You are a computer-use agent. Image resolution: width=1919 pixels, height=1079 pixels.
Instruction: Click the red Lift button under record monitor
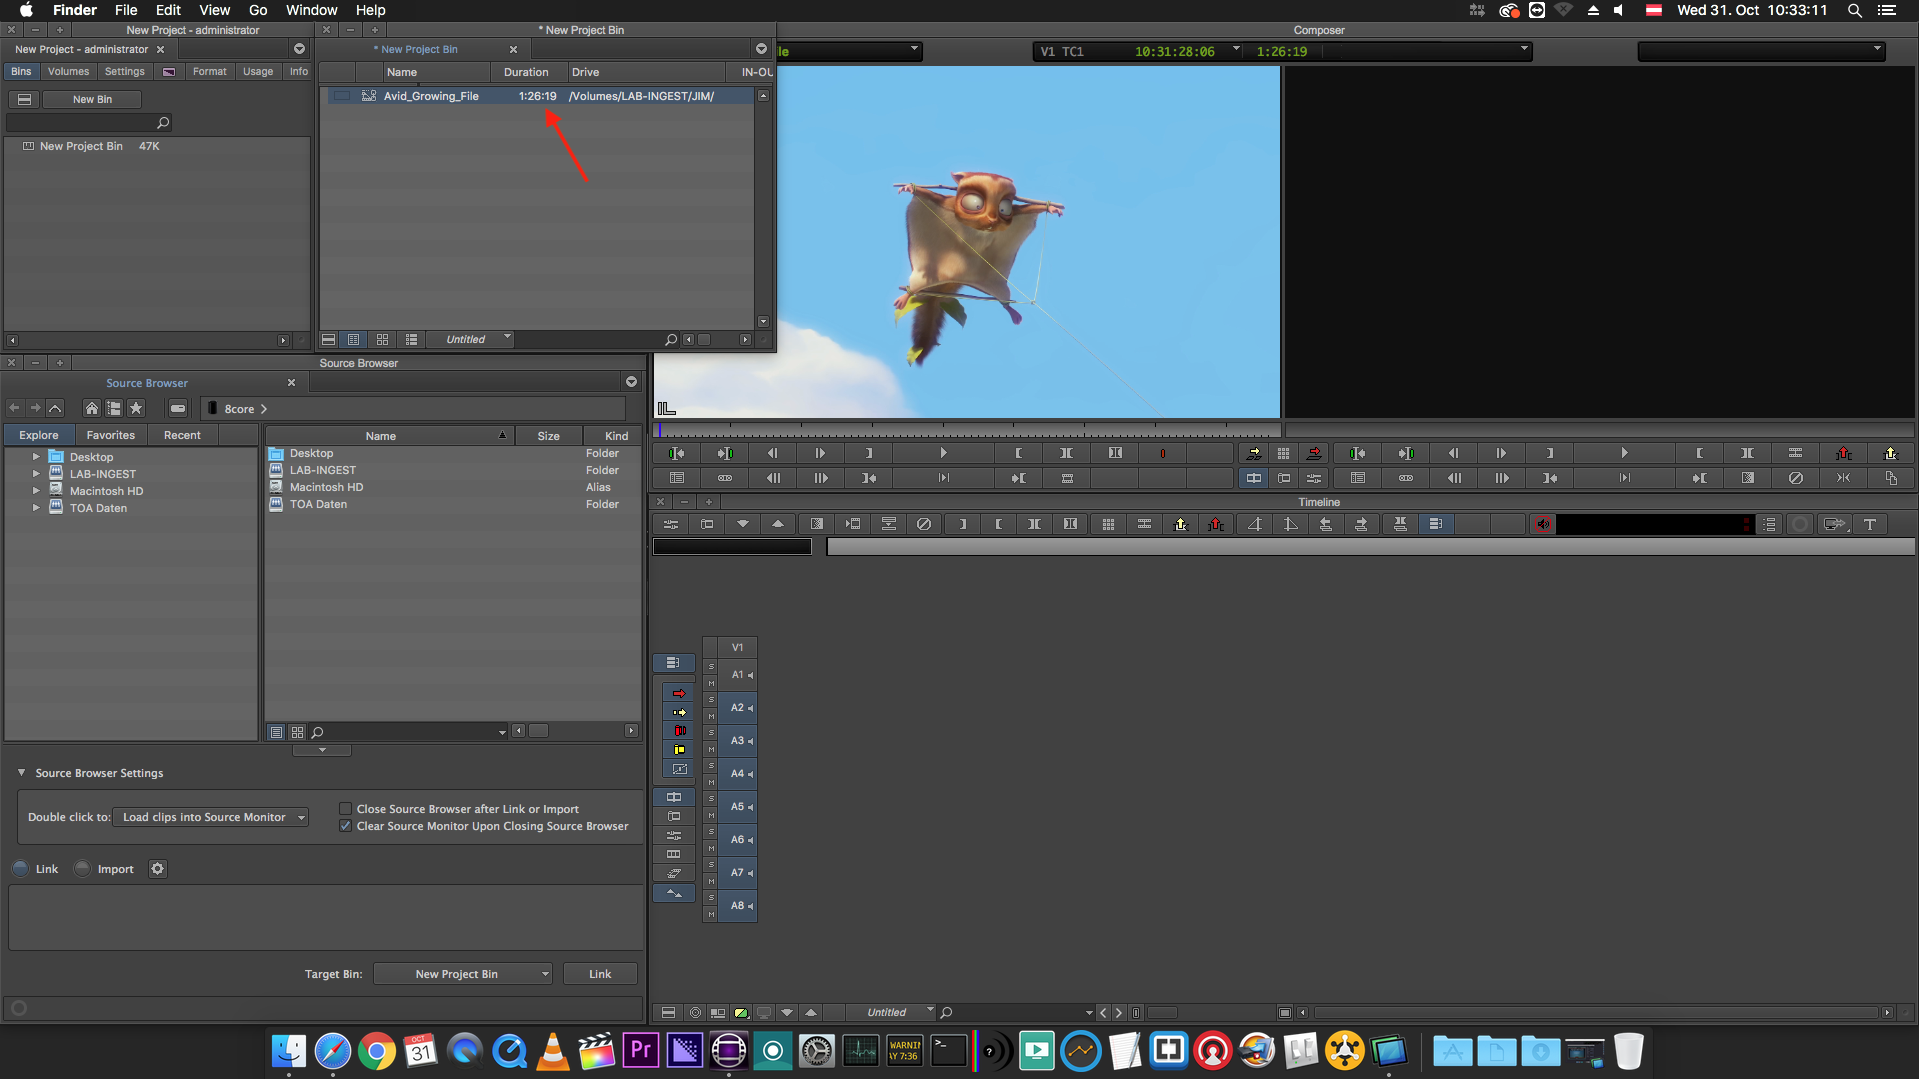(x=1843, y=453)
